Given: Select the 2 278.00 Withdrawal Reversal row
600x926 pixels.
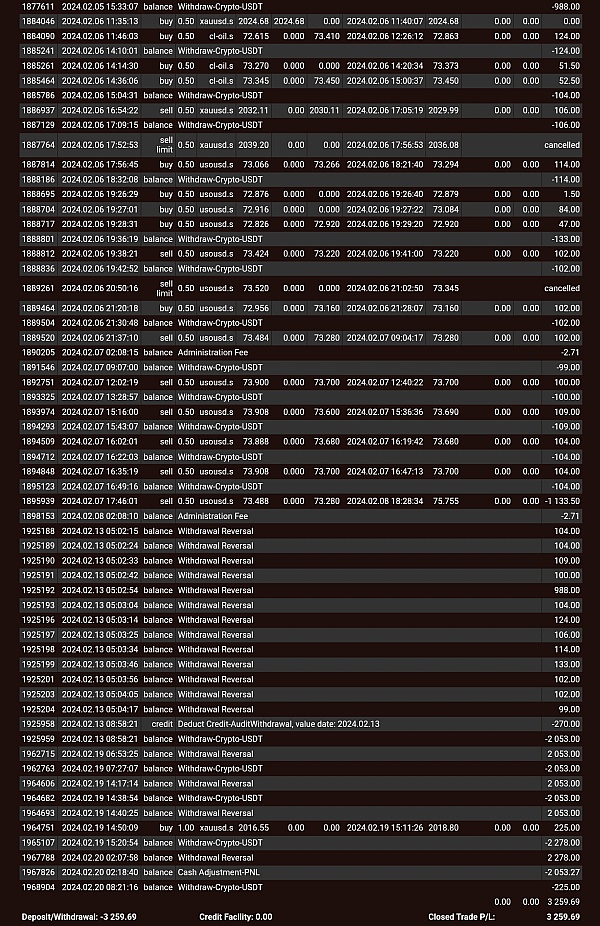Looking at the screenshot, I should pyautogui.click(x=300, y=857).
